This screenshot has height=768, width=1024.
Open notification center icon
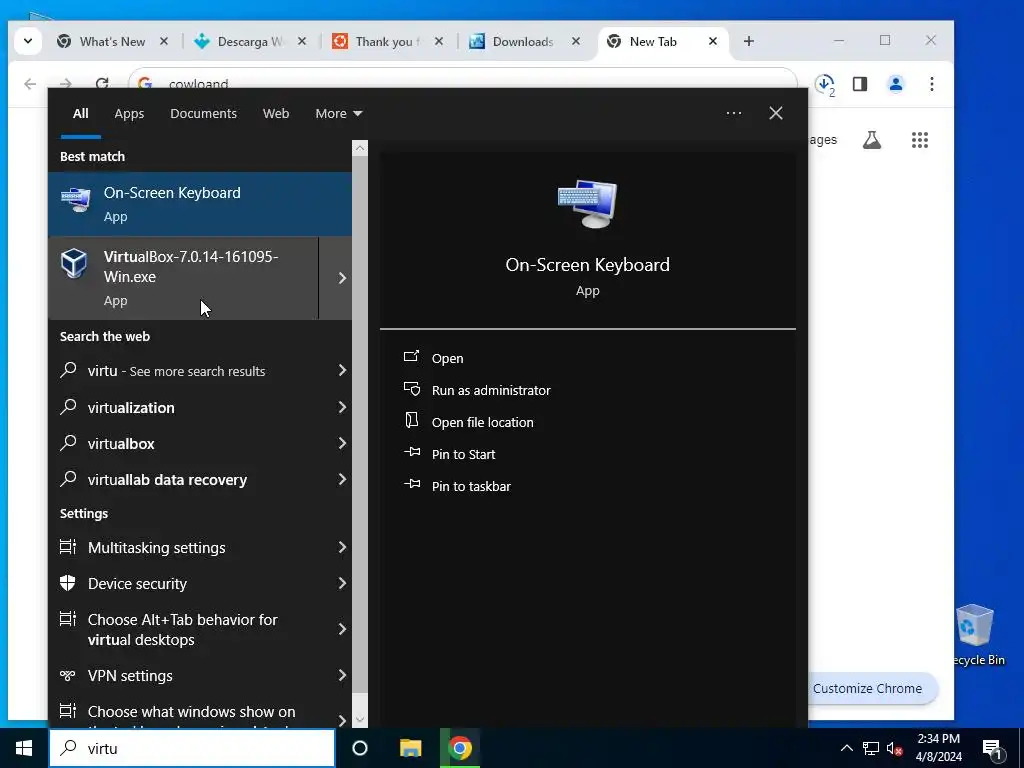coord(992,749)
